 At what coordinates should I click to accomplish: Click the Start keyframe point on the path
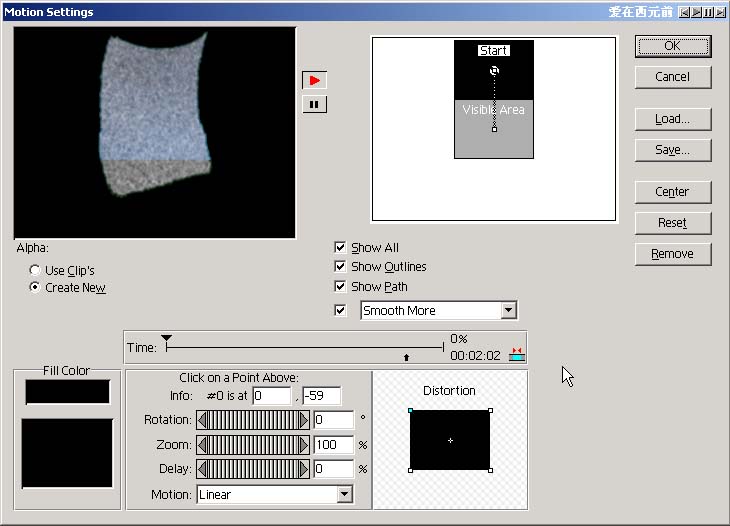[494, 71]
